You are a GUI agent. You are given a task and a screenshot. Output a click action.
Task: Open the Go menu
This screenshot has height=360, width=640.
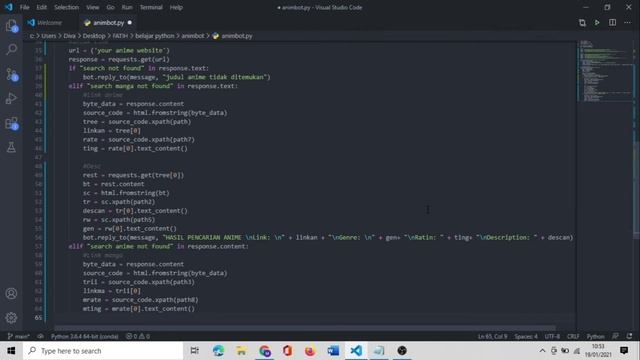110,7
